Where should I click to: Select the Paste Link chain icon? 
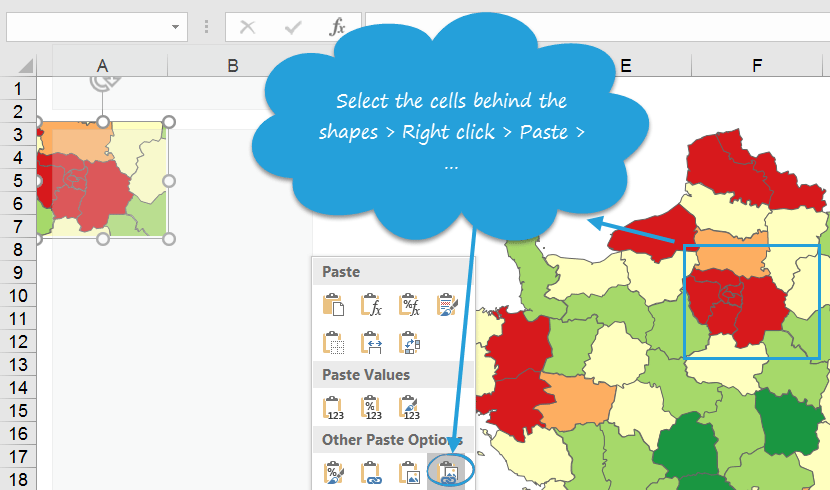372,473
